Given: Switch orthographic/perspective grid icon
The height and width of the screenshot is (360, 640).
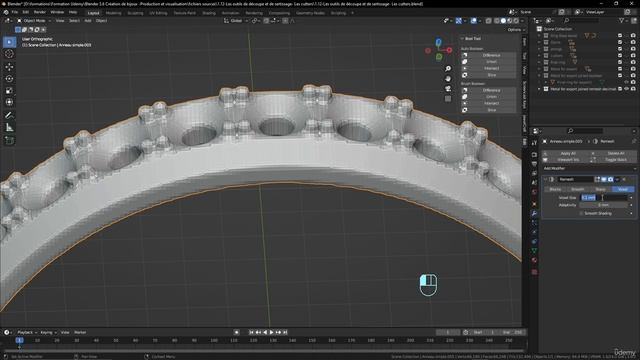Looking at the screenshot, I should coord(448,98).
